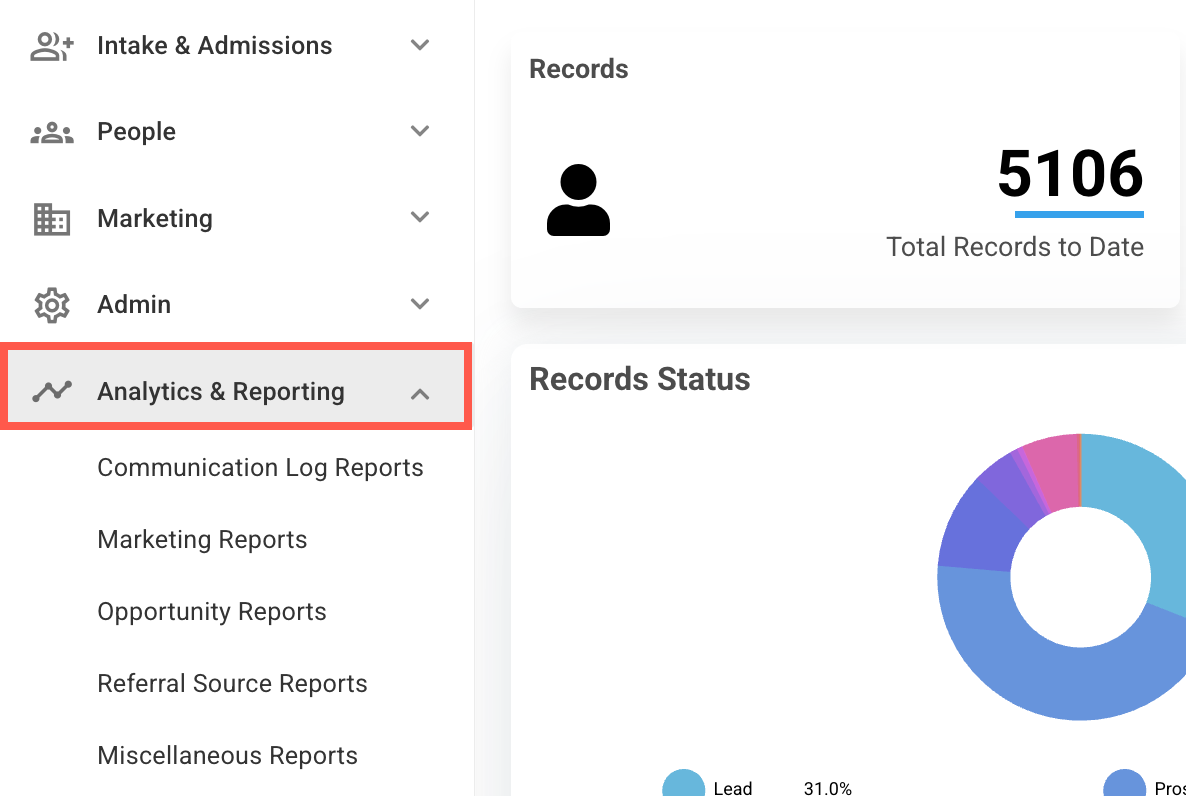
Task: Open Marketing Reports submenu link
Action: (x=202, y=539)
